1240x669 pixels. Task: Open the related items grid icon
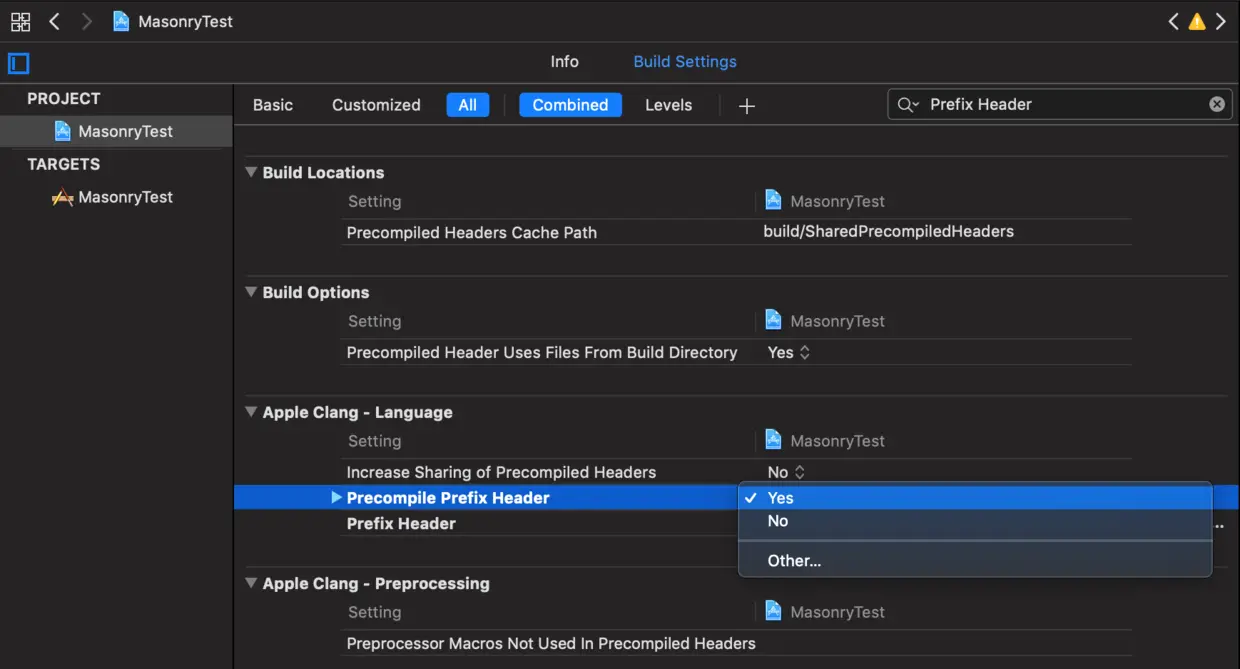click(20, 21)
